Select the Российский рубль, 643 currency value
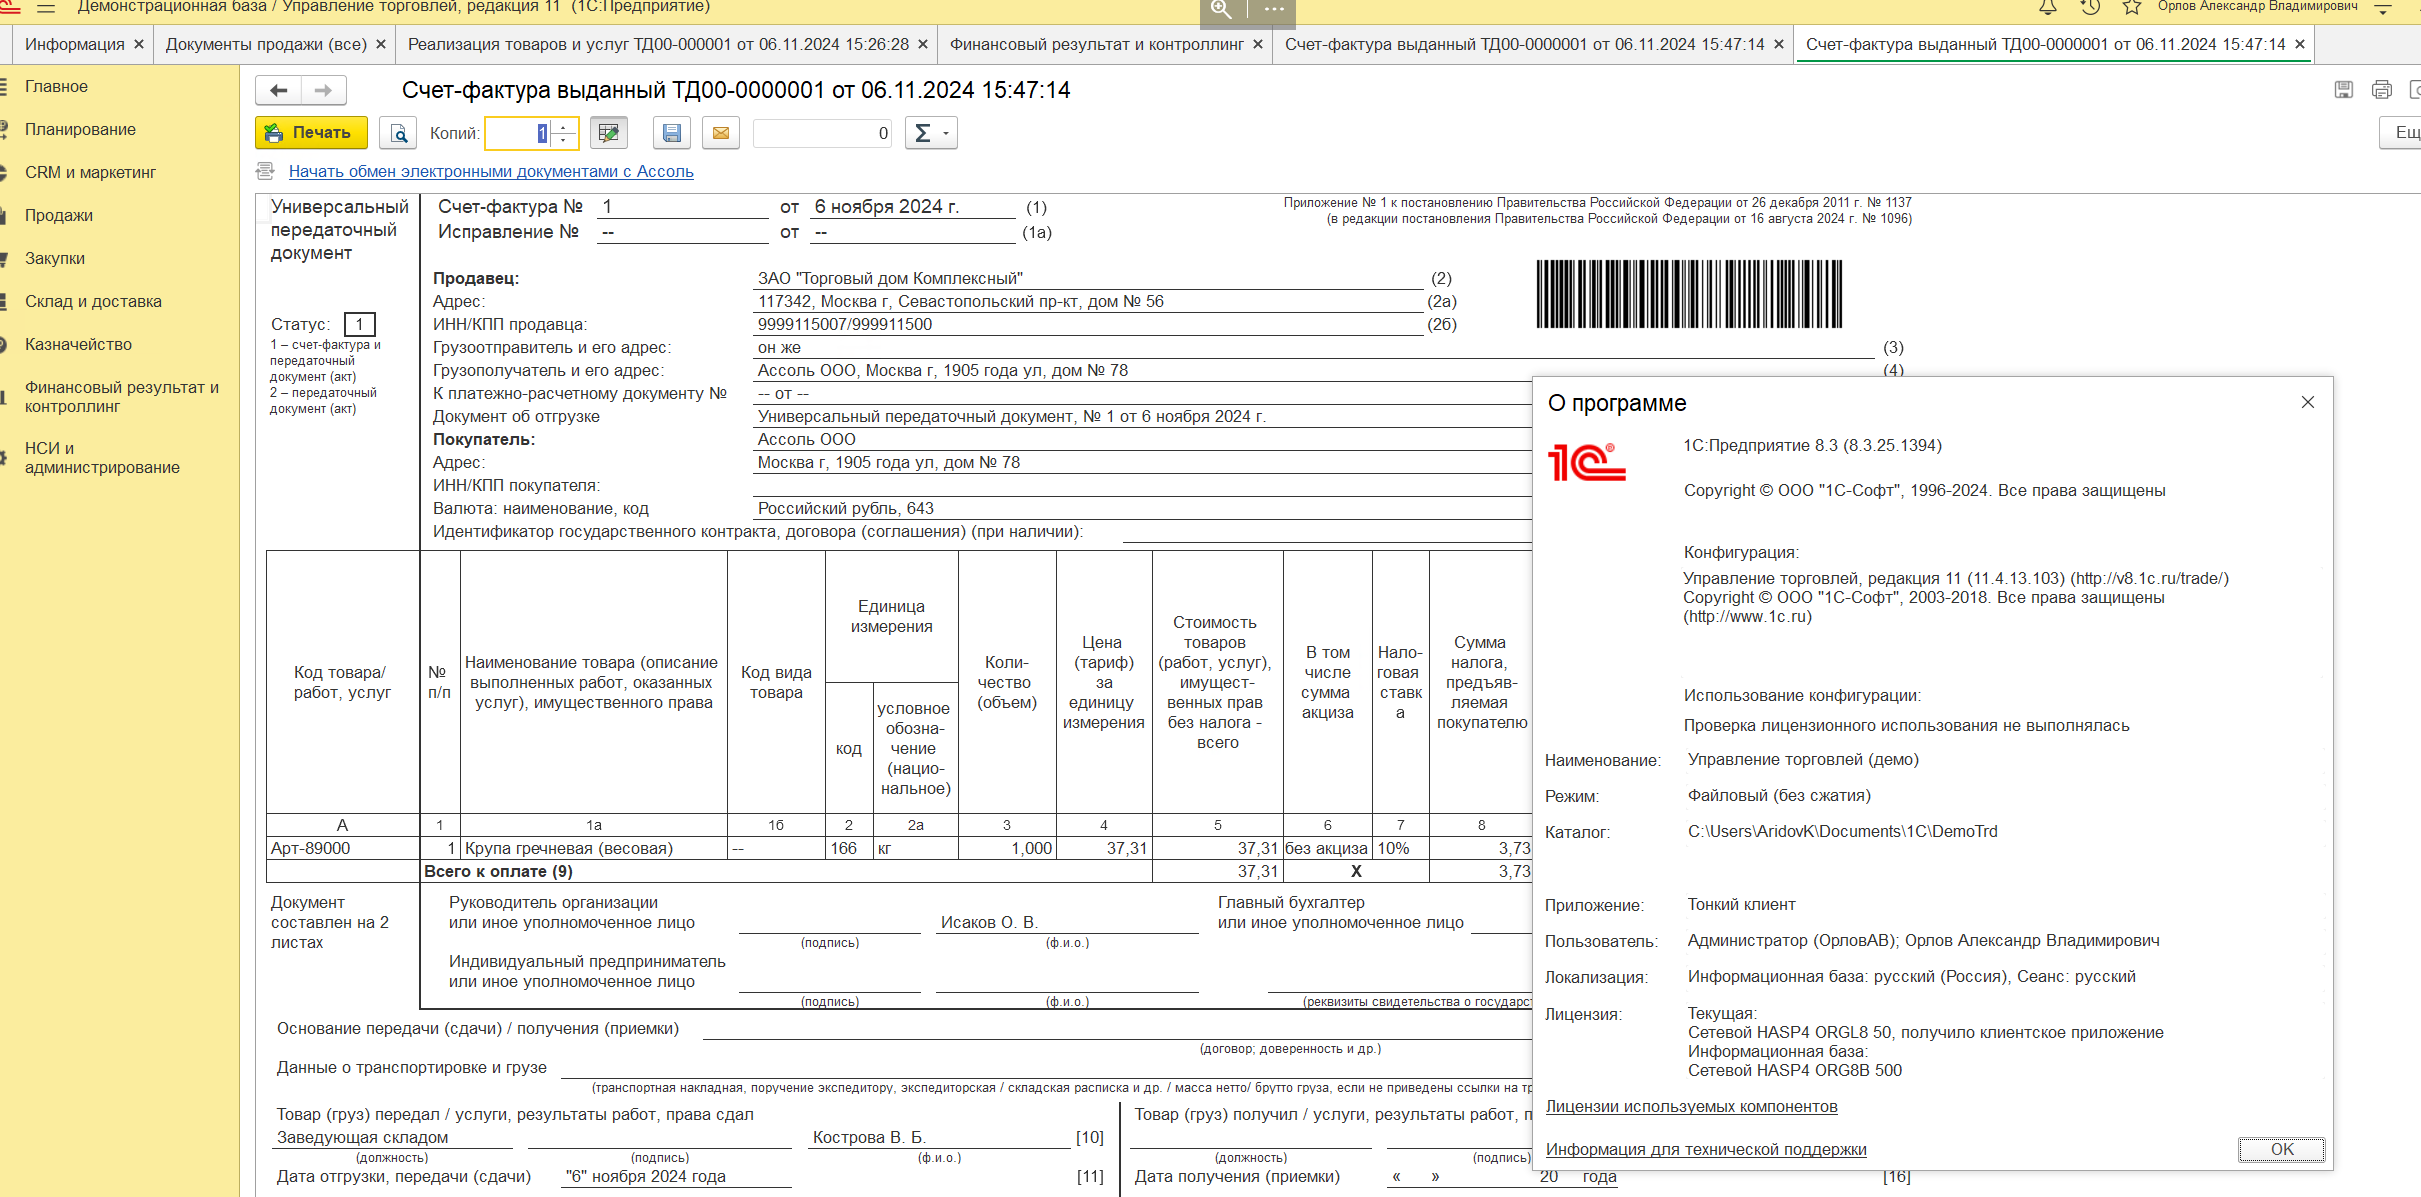This screenshot has height=1197, width=2421. point(846,508)
